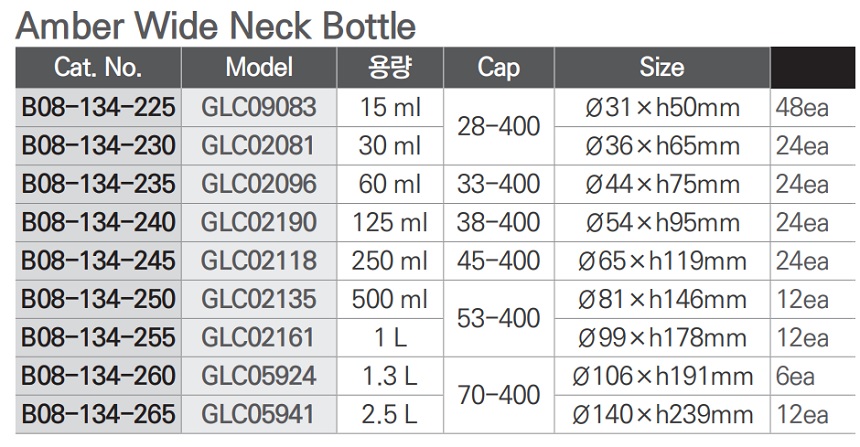The image size is (860, 447).
Task: Click the Model column header
Action: point(258,68)
